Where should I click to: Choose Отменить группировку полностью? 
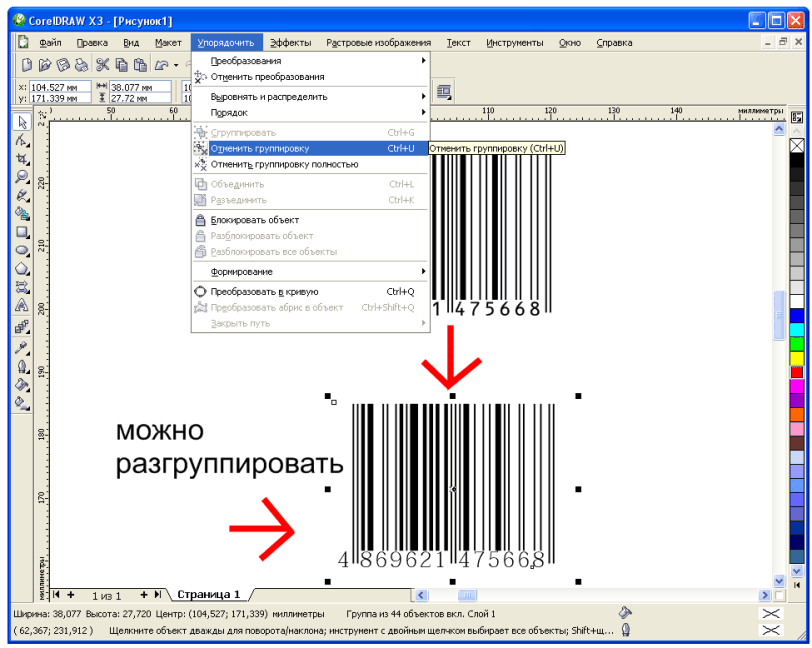pyautogui.click(x=311, y=165)
